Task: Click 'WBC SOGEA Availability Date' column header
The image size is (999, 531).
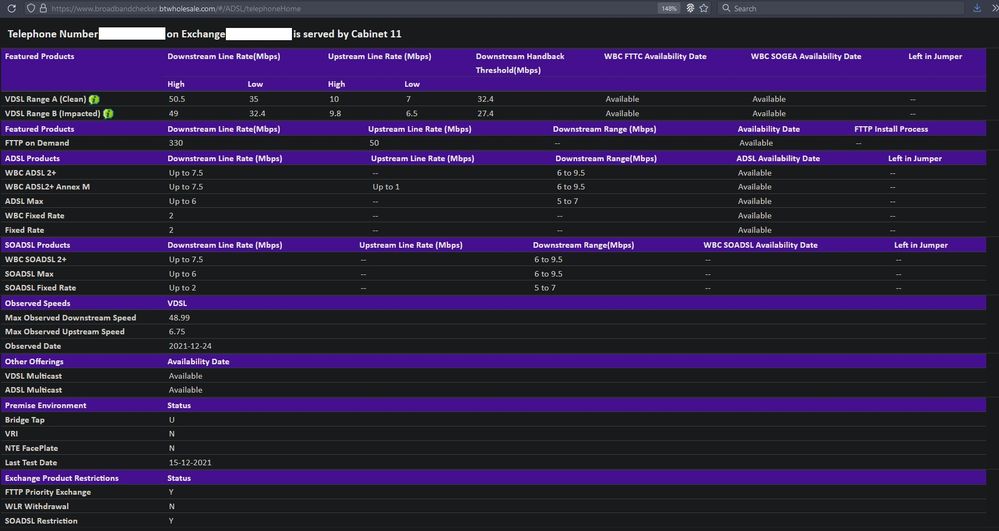Action: tap(806, 56)
